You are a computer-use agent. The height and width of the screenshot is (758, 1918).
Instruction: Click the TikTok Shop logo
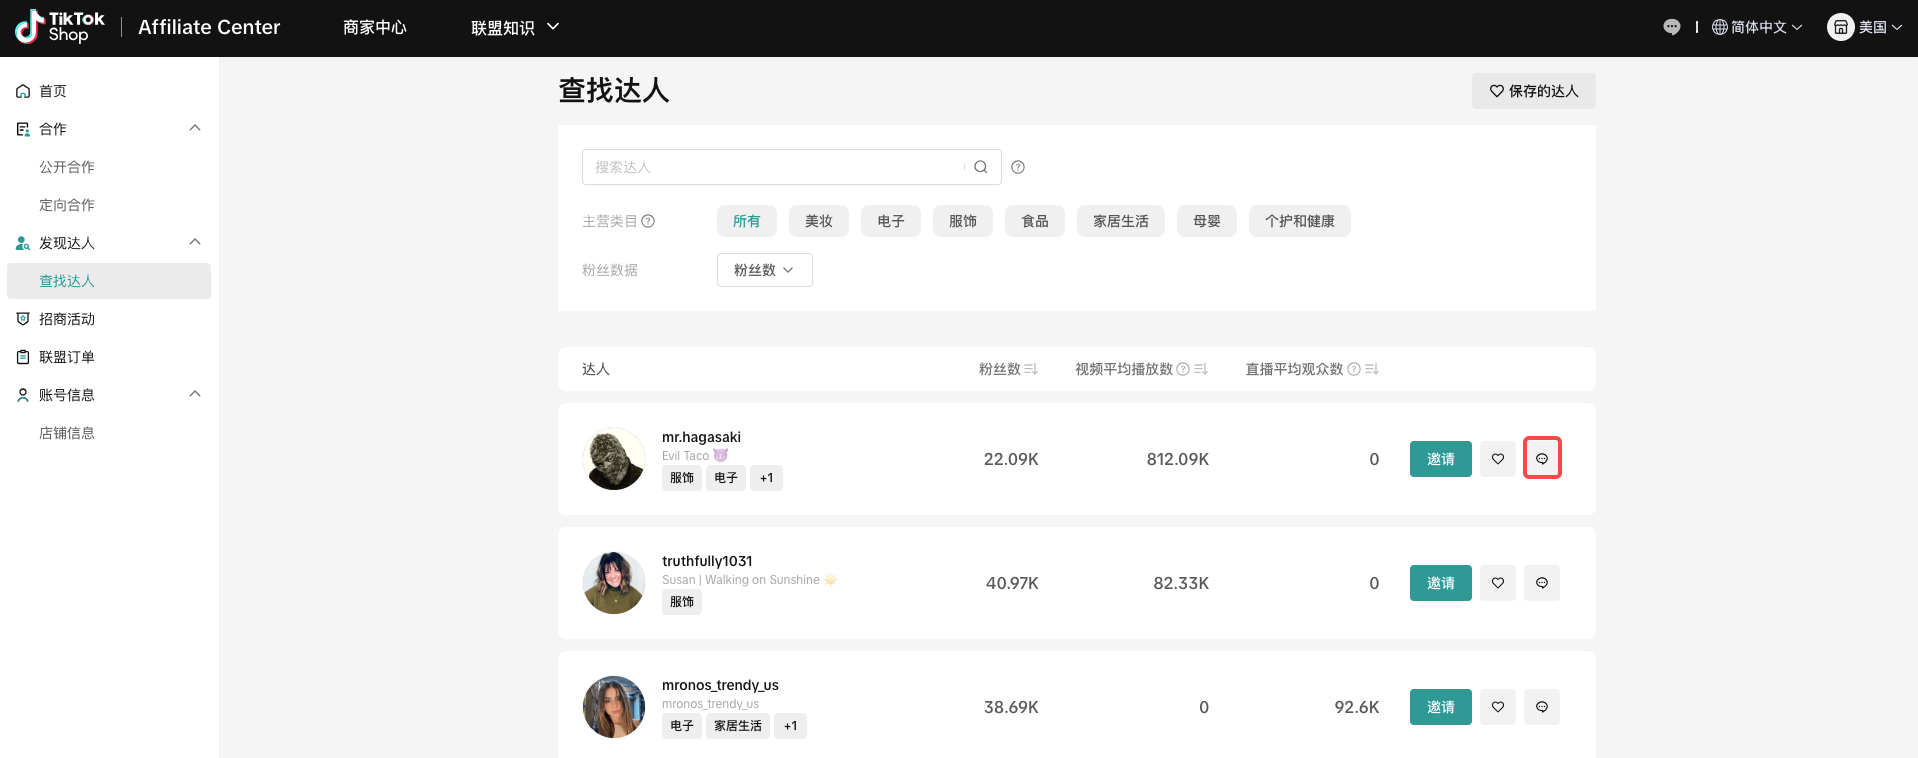point(60,27)
